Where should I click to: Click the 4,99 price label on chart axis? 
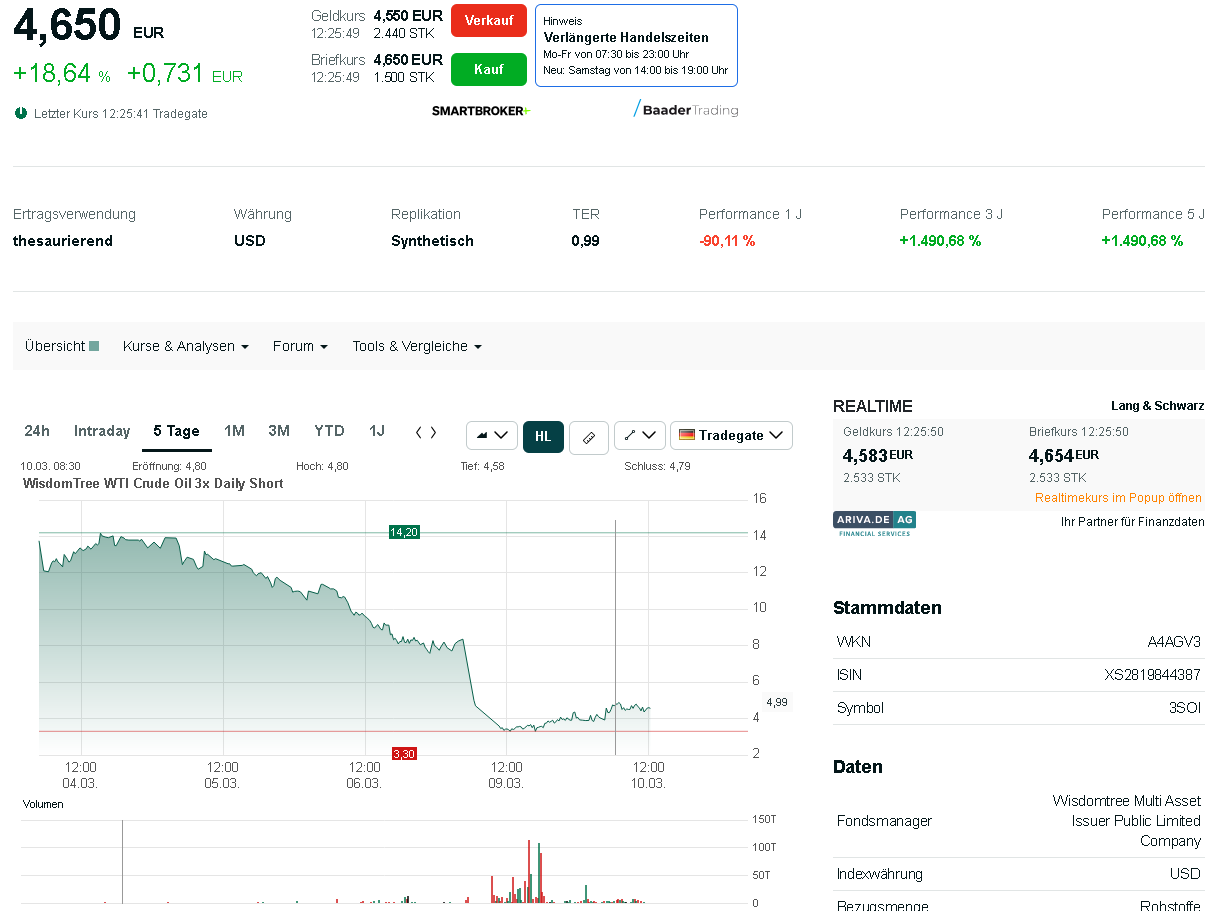(777, 702)
